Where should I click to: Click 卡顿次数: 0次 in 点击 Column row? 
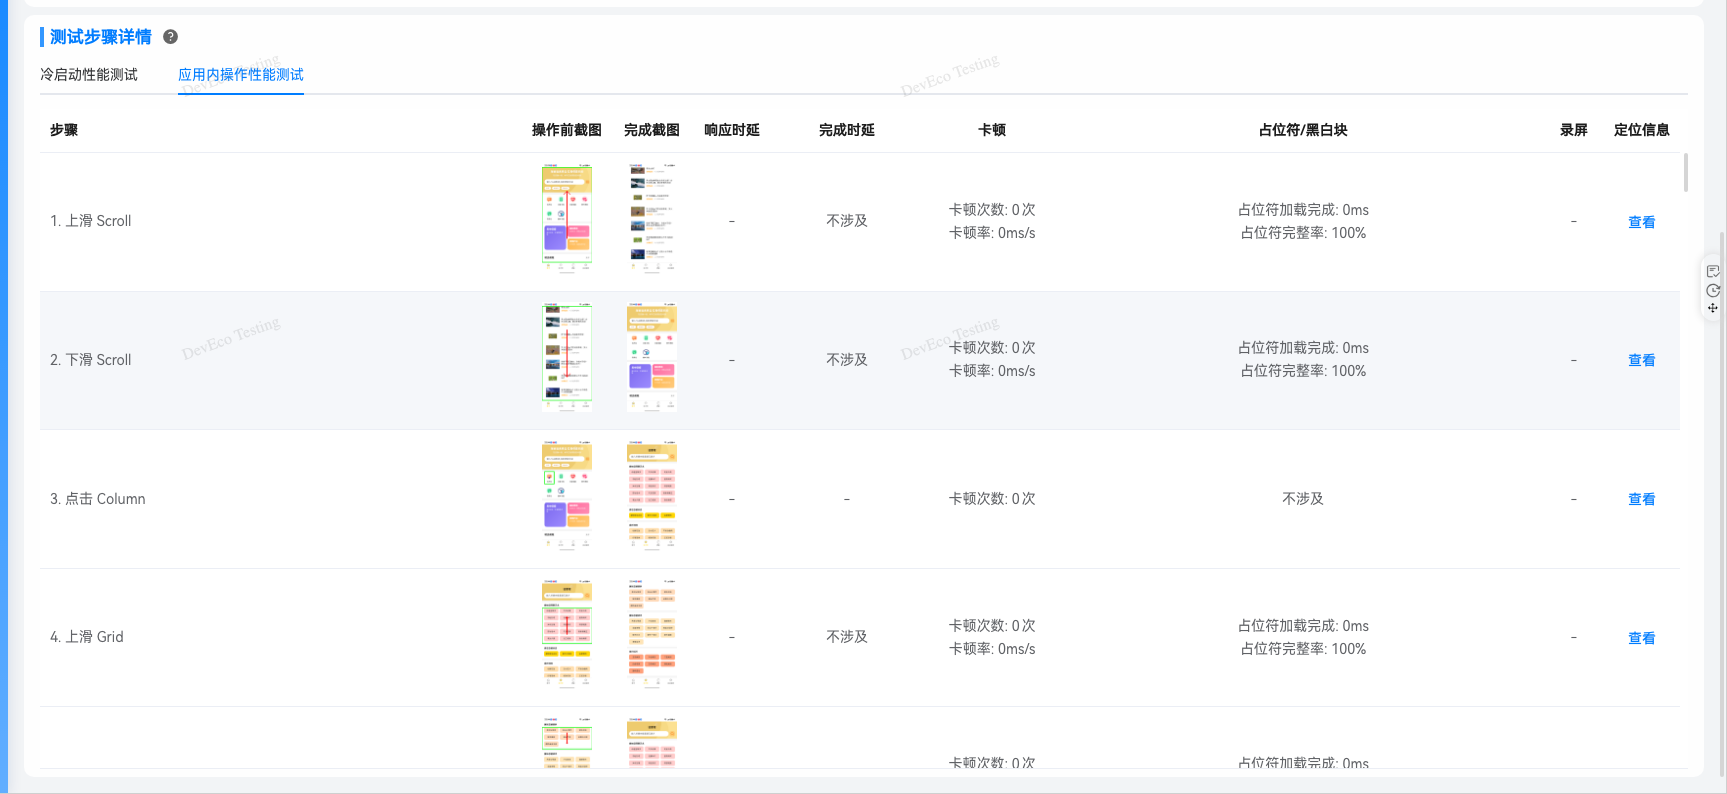point(992,499)
